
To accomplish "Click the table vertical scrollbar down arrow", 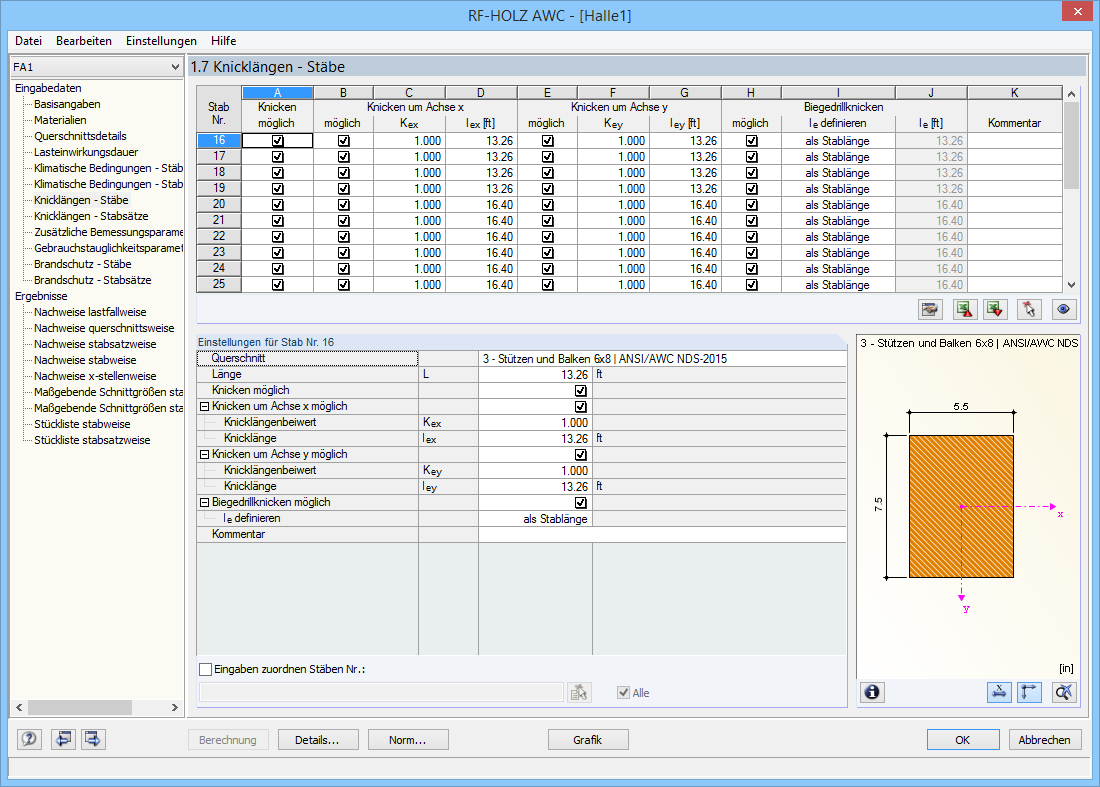I will click(x=1071, y=285).
